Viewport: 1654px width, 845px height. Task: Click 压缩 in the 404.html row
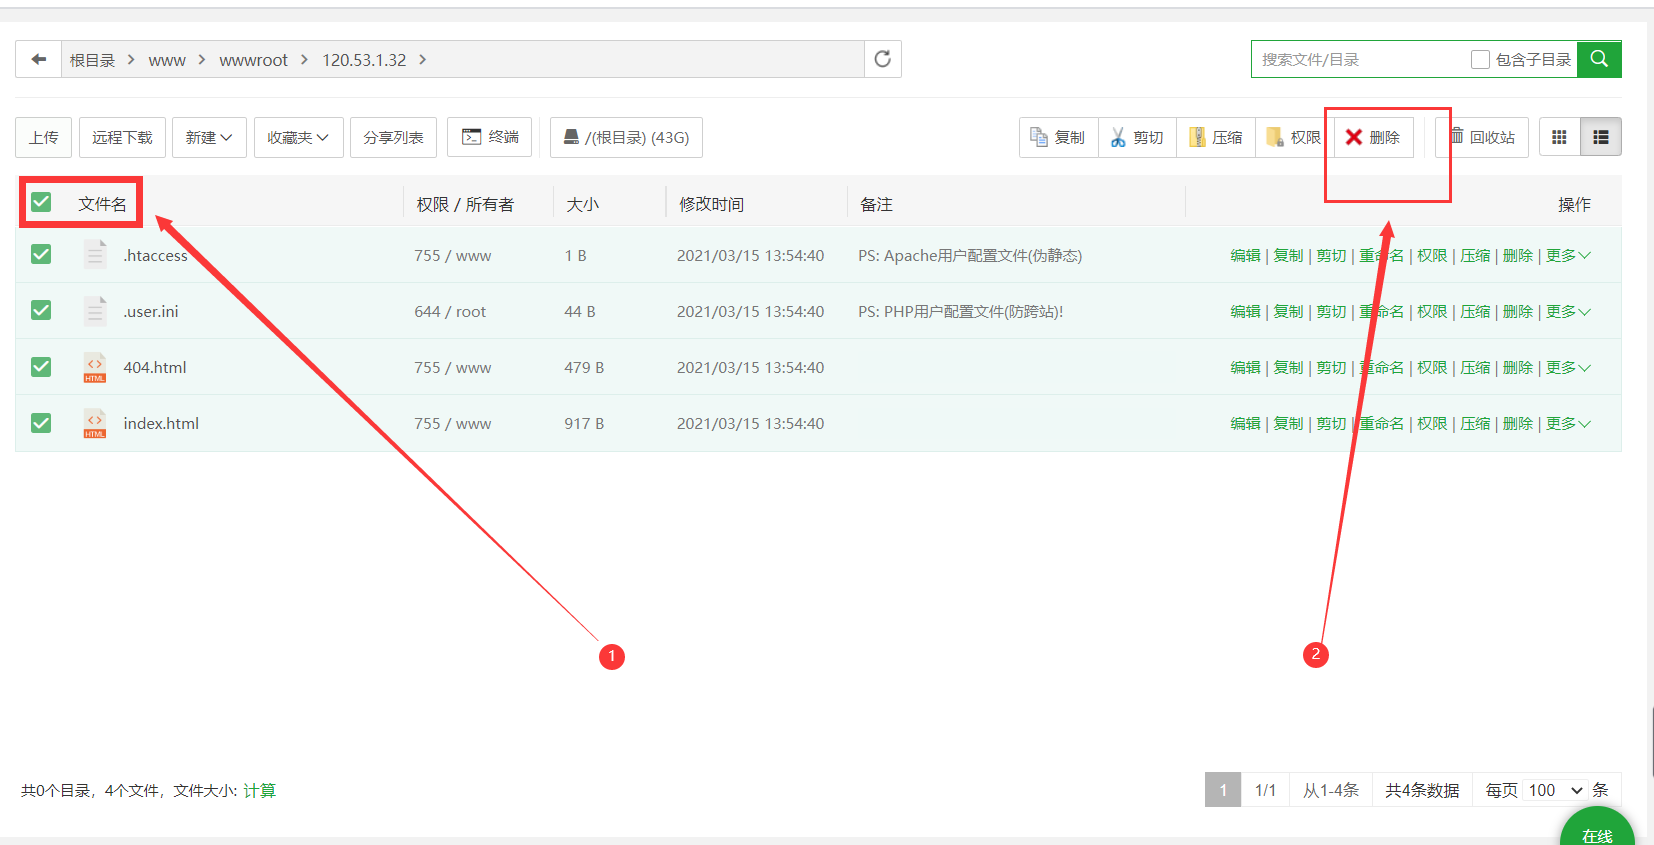[1474, 367]
